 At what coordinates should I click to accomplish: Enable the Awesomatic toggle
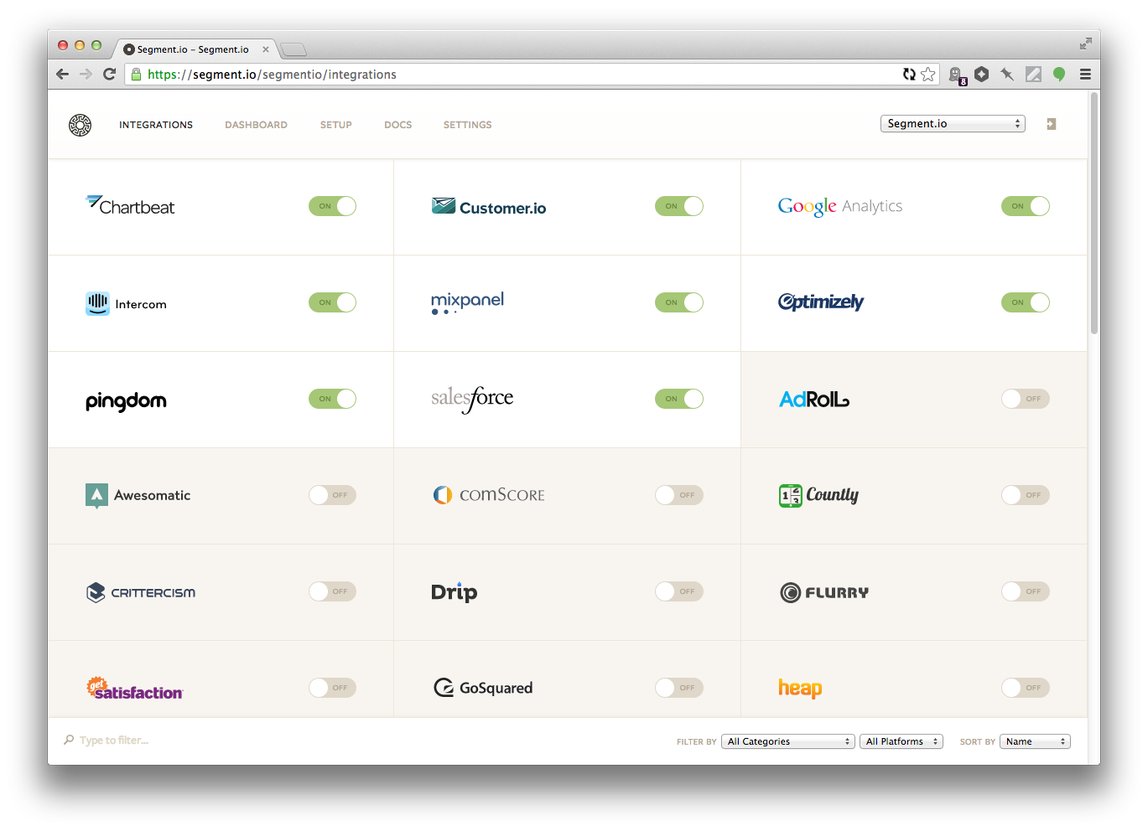pos(332,495)
